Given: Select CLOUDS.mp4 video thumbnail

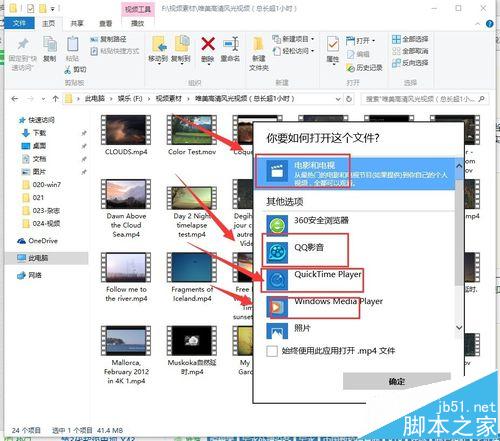Looking at the screenshot, I should click(x=126, y=130).
